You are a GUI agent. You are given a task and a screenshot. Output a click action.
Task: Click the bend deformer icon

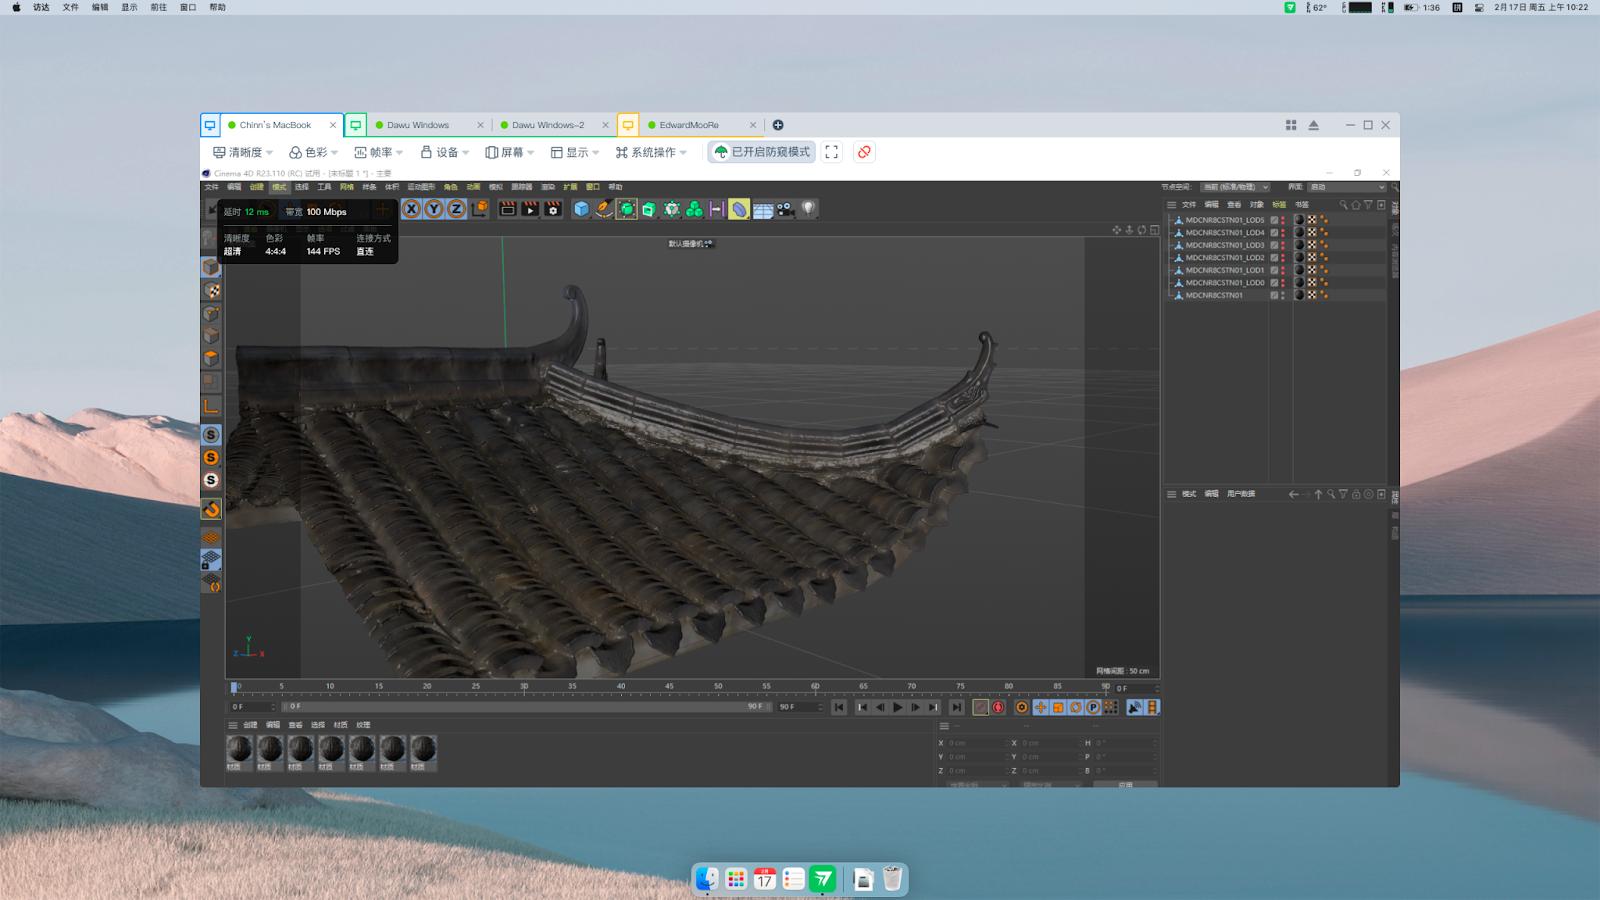pos(739,209)
